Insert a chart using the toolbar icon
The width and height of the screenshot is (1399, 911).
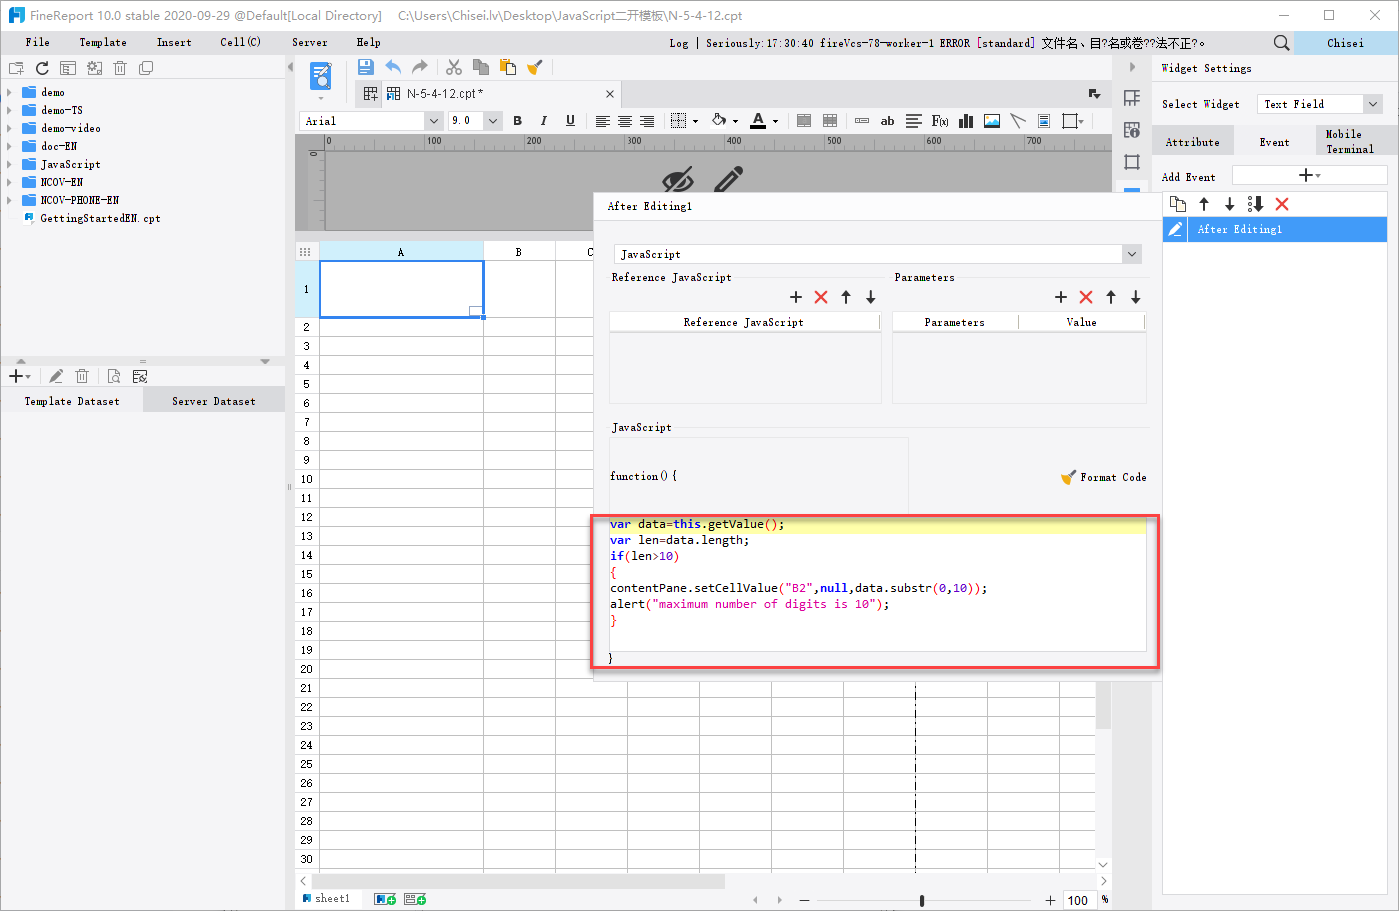pyautogui.click(x=965, y=120)
